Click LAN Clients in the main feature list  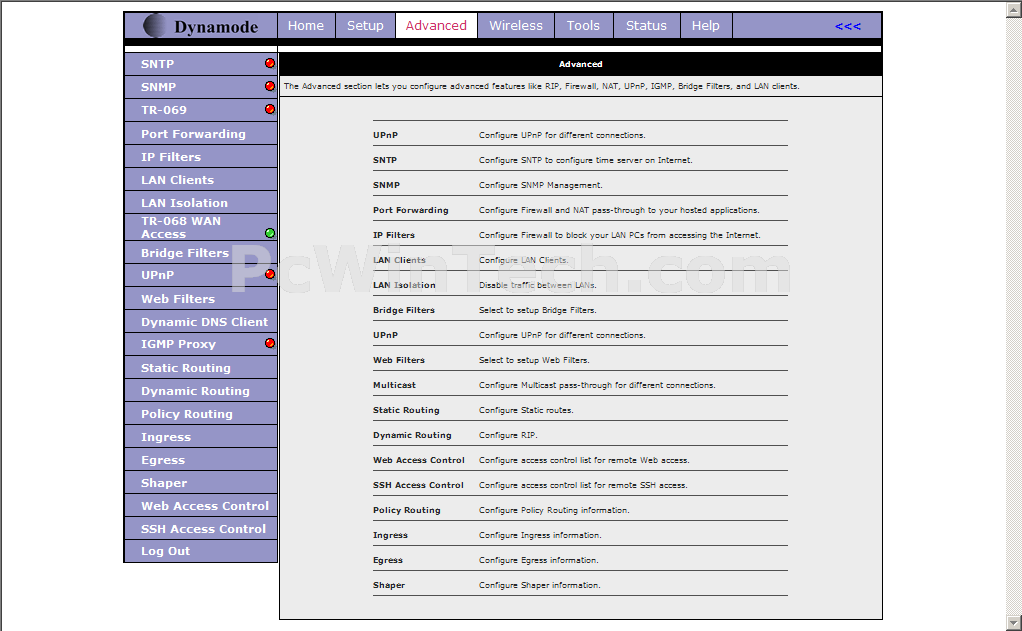[x=399, y=260]
